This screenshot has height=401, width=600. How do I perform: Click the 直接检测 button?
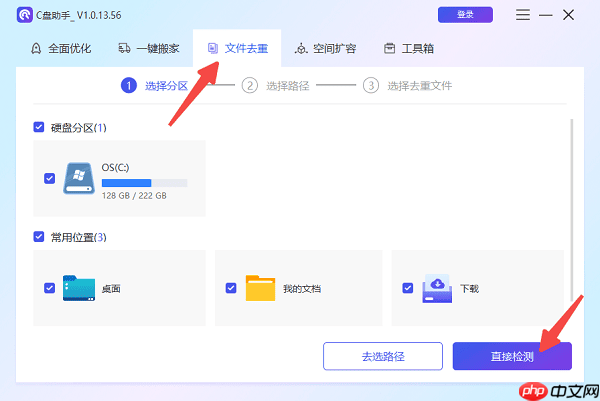click(512, 356)
